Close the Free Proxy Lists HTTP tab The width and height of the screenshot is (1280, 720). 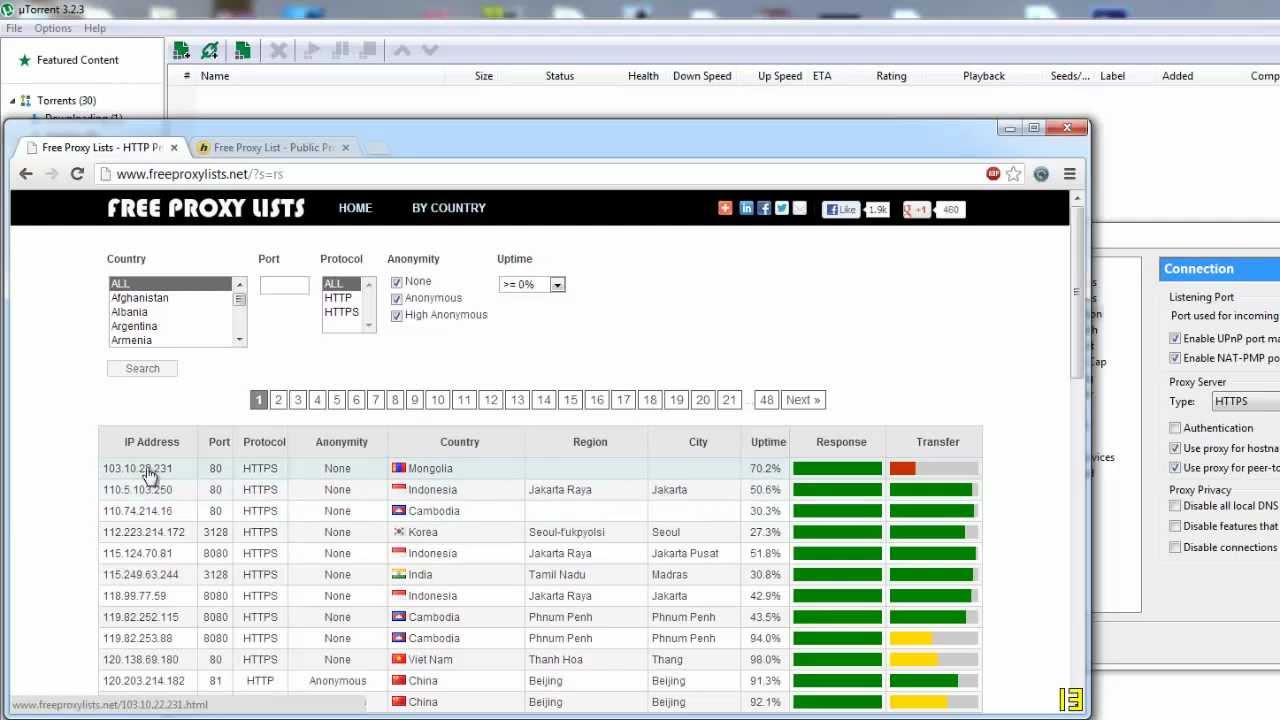174,147
